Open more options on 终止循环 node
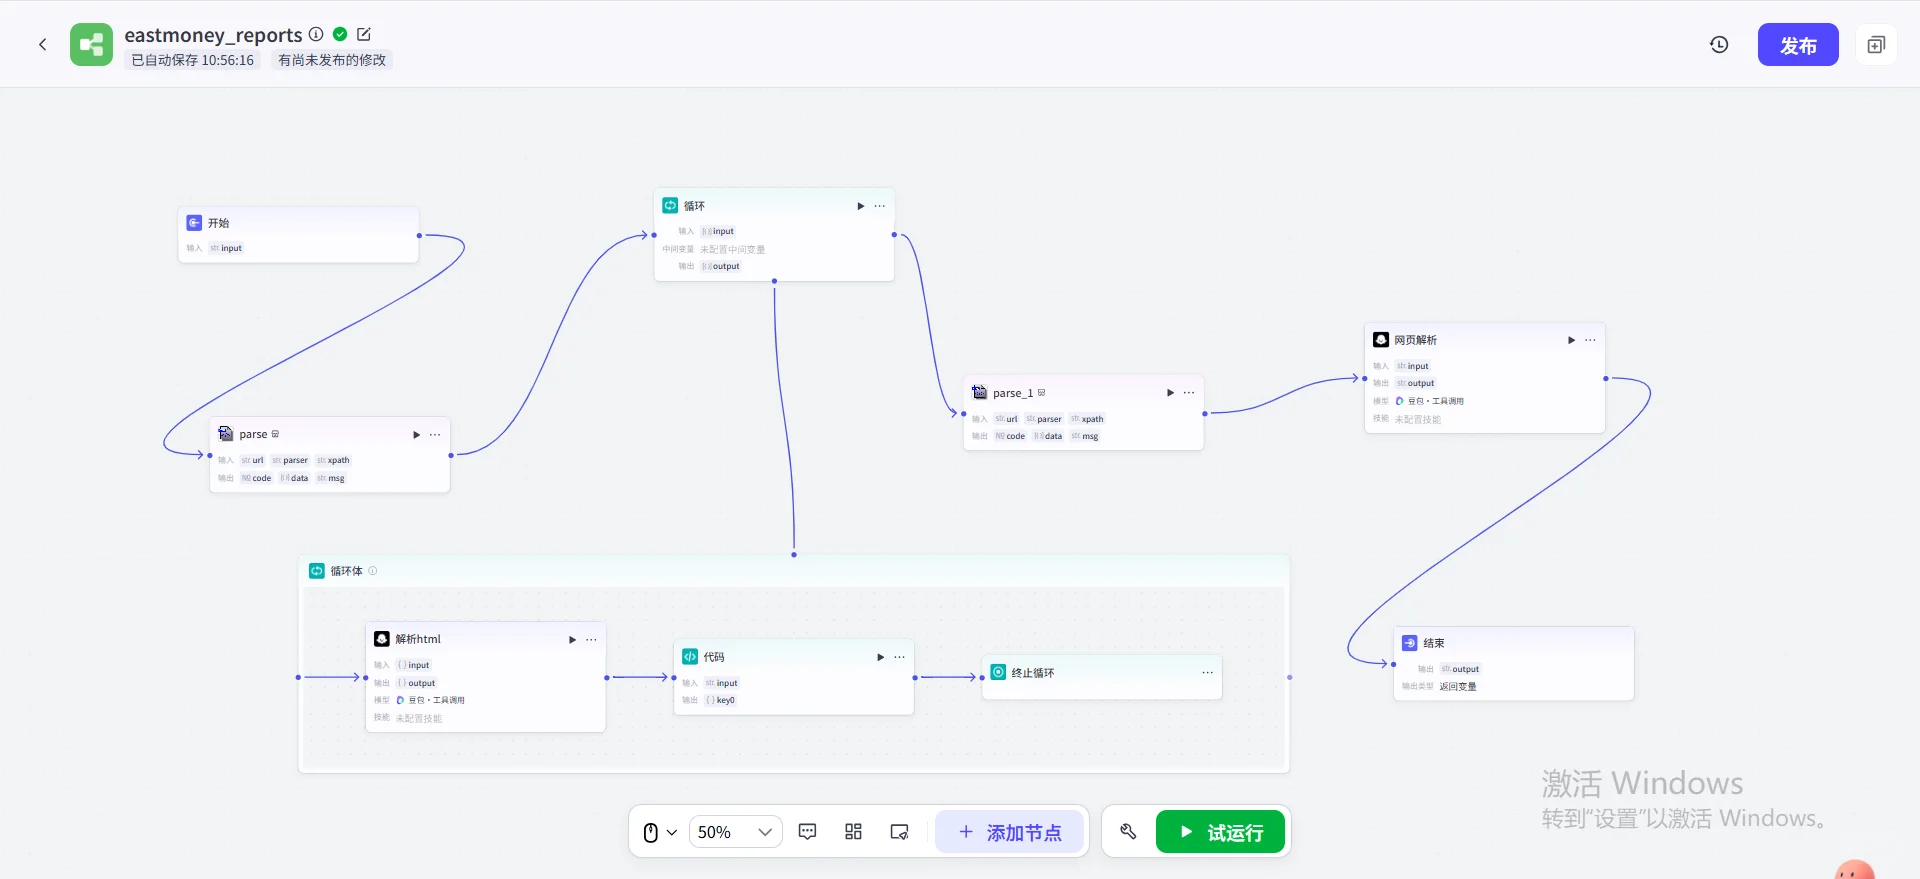This screenshot has width=1920, height=879. tap(1207, 673)
